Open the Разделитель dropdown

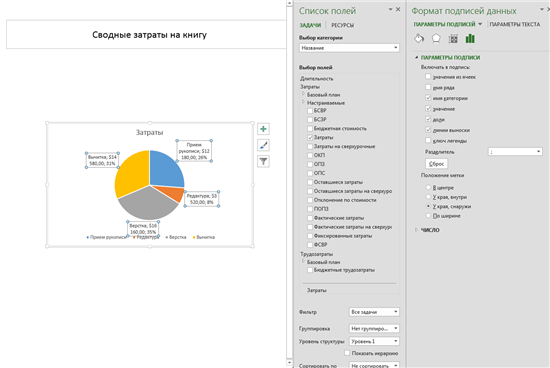(515, 152)
